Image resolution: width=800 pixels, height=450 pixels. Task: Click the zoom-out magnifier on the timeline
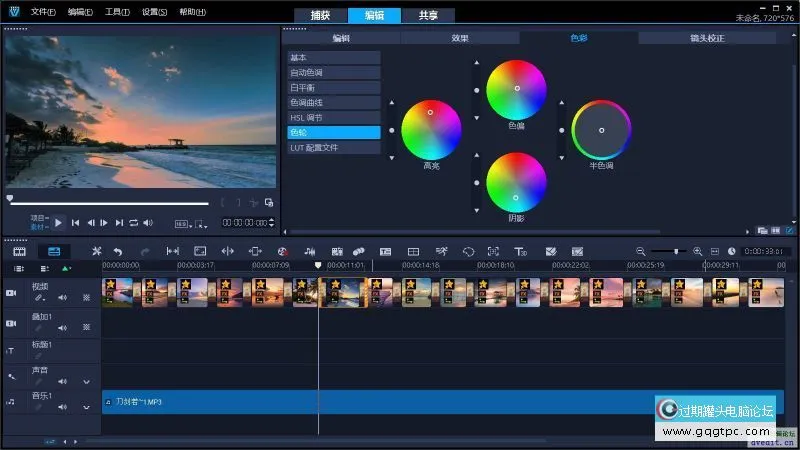coord(641,251)
